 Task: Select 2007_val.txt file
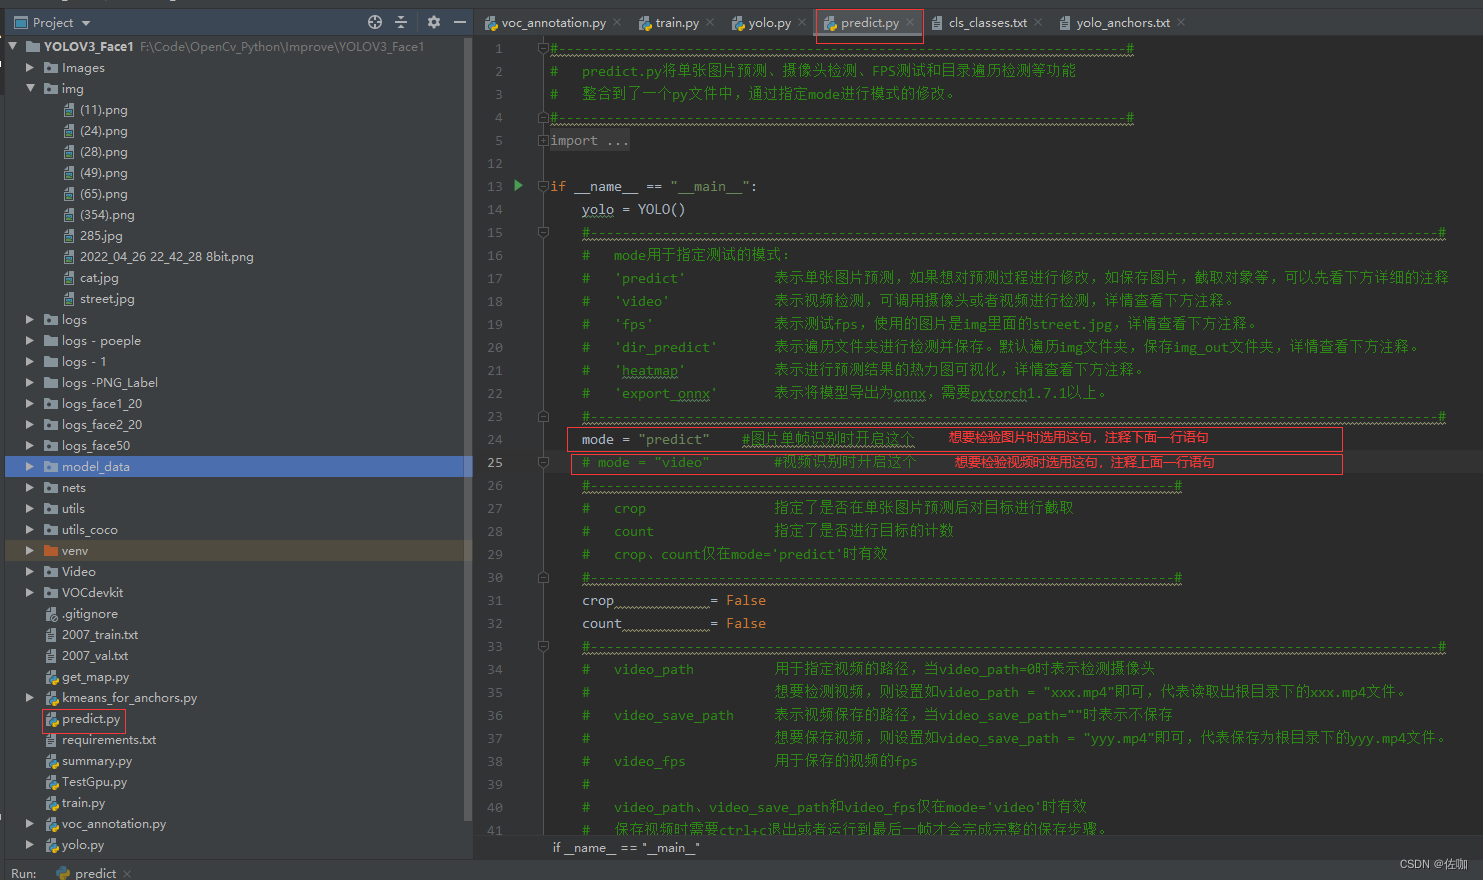[x=95, y=655]
